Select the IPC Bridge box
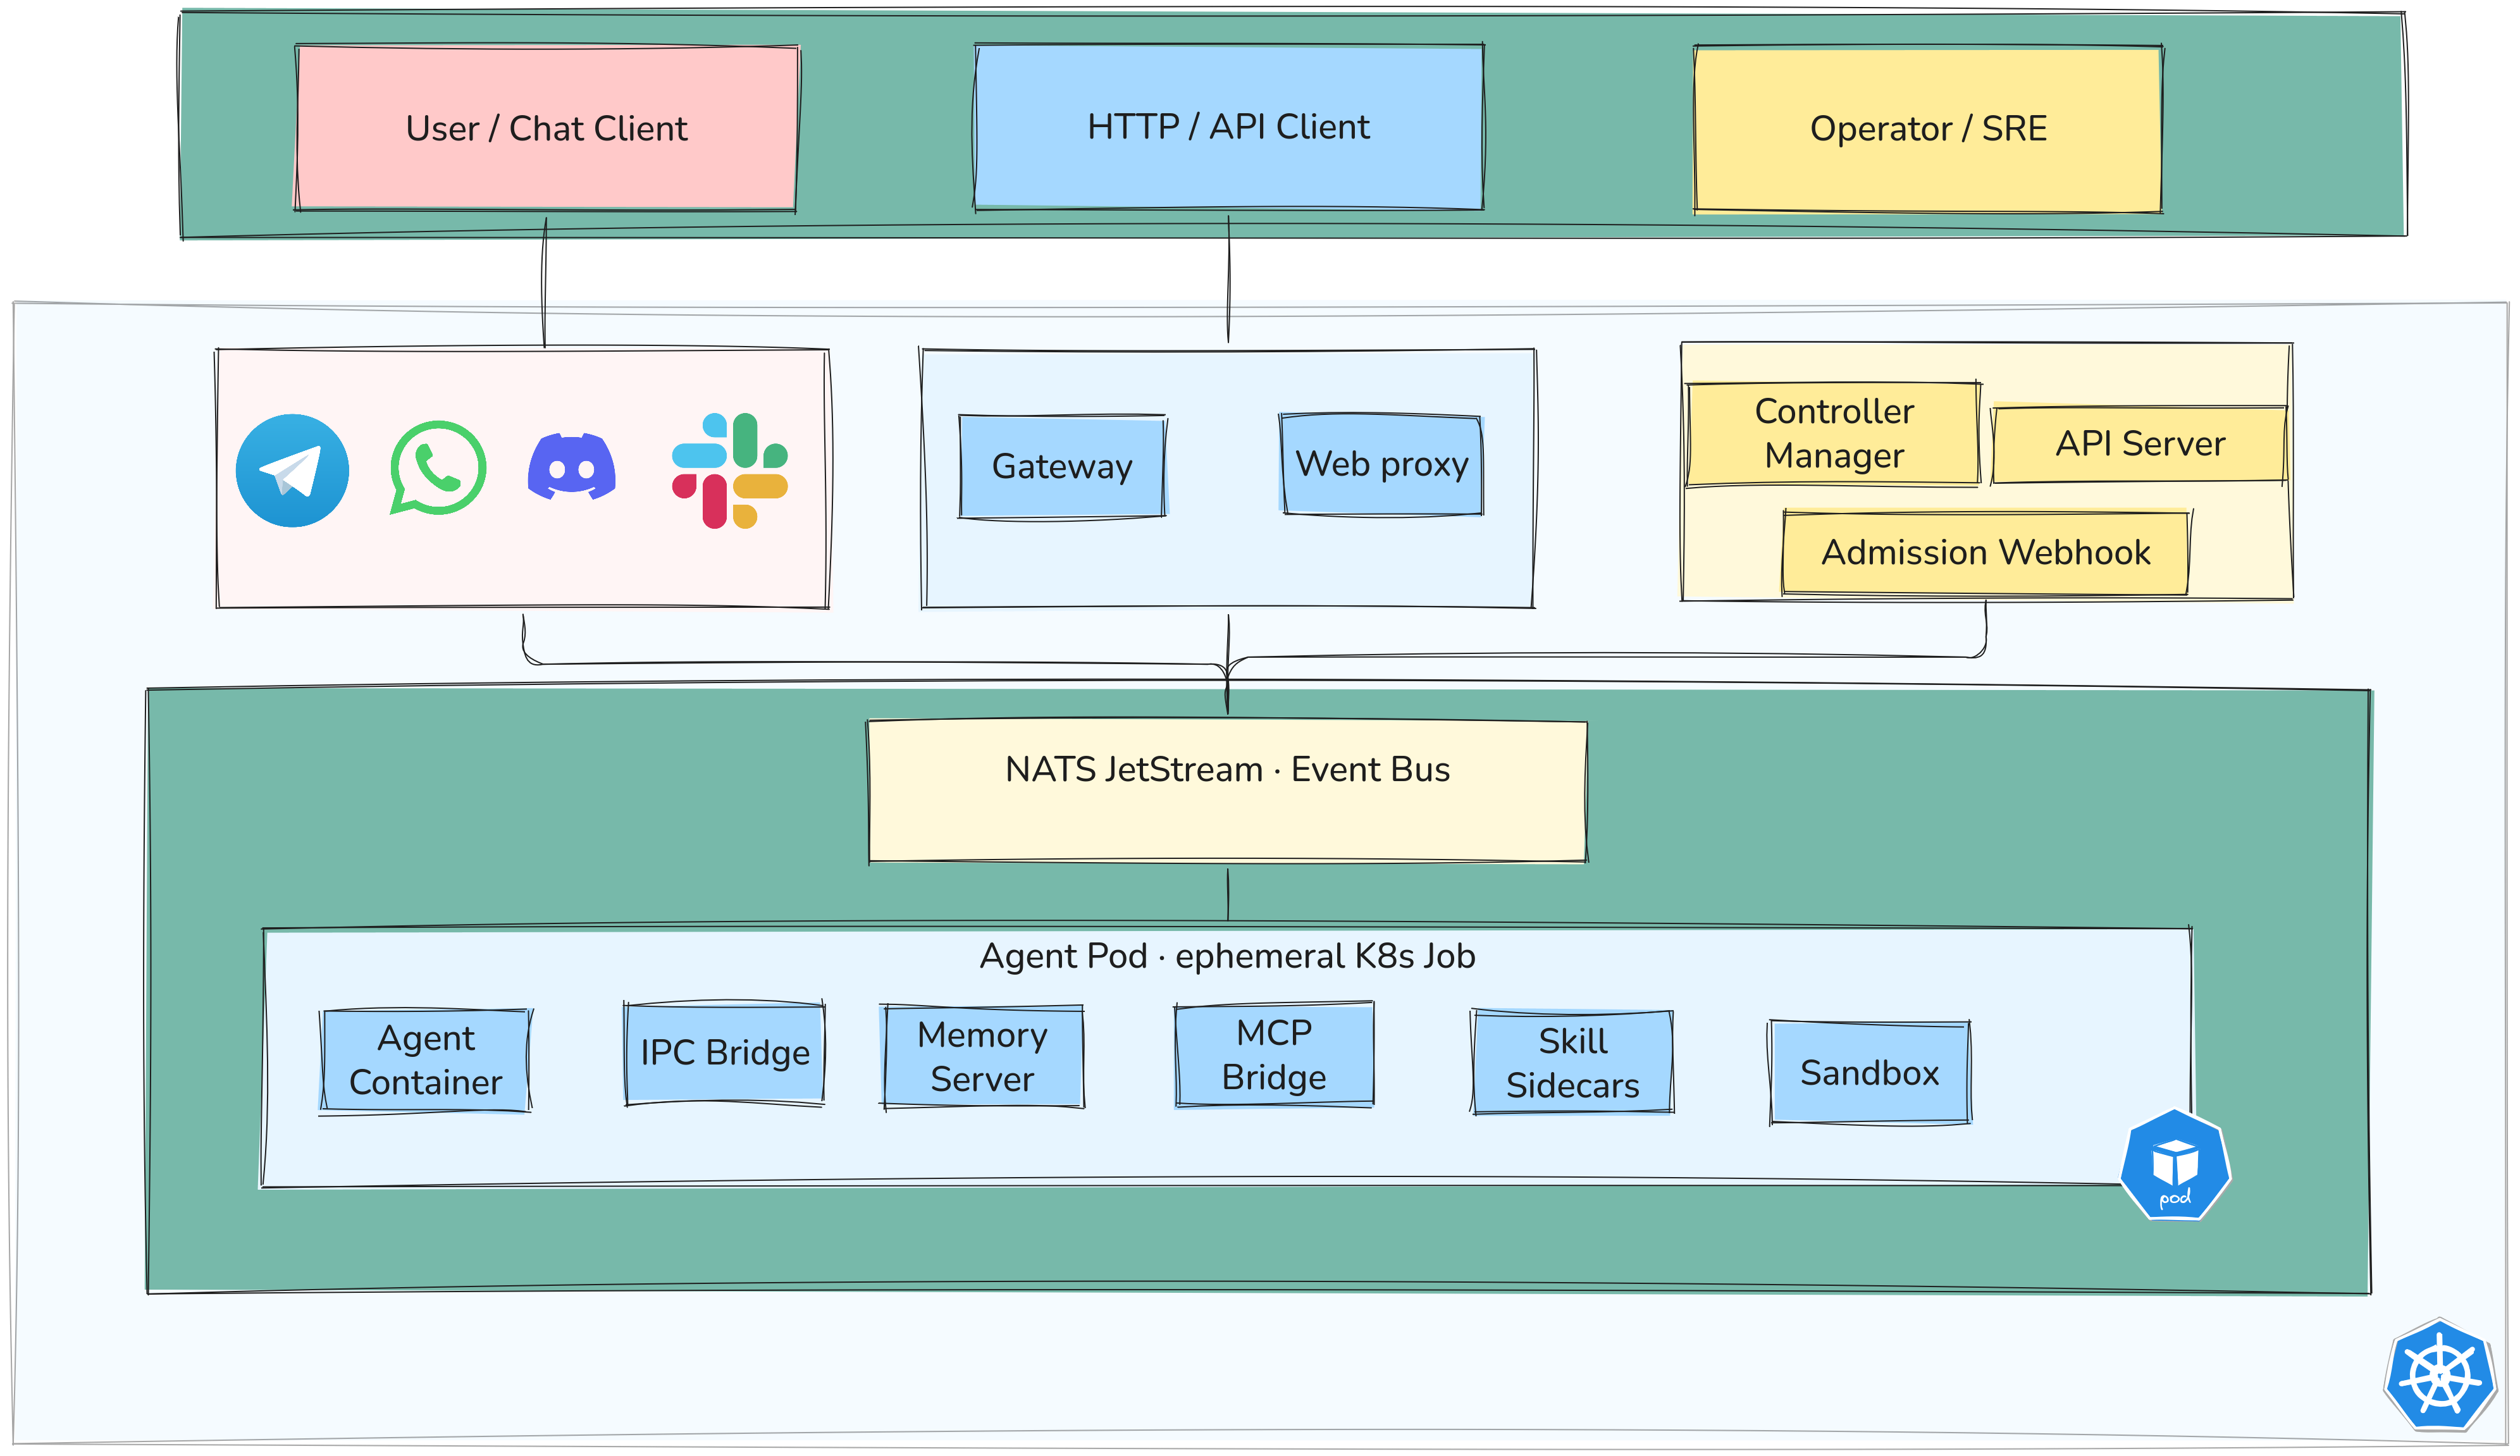This screenshot has width=2520, height=1456. 724,1053
